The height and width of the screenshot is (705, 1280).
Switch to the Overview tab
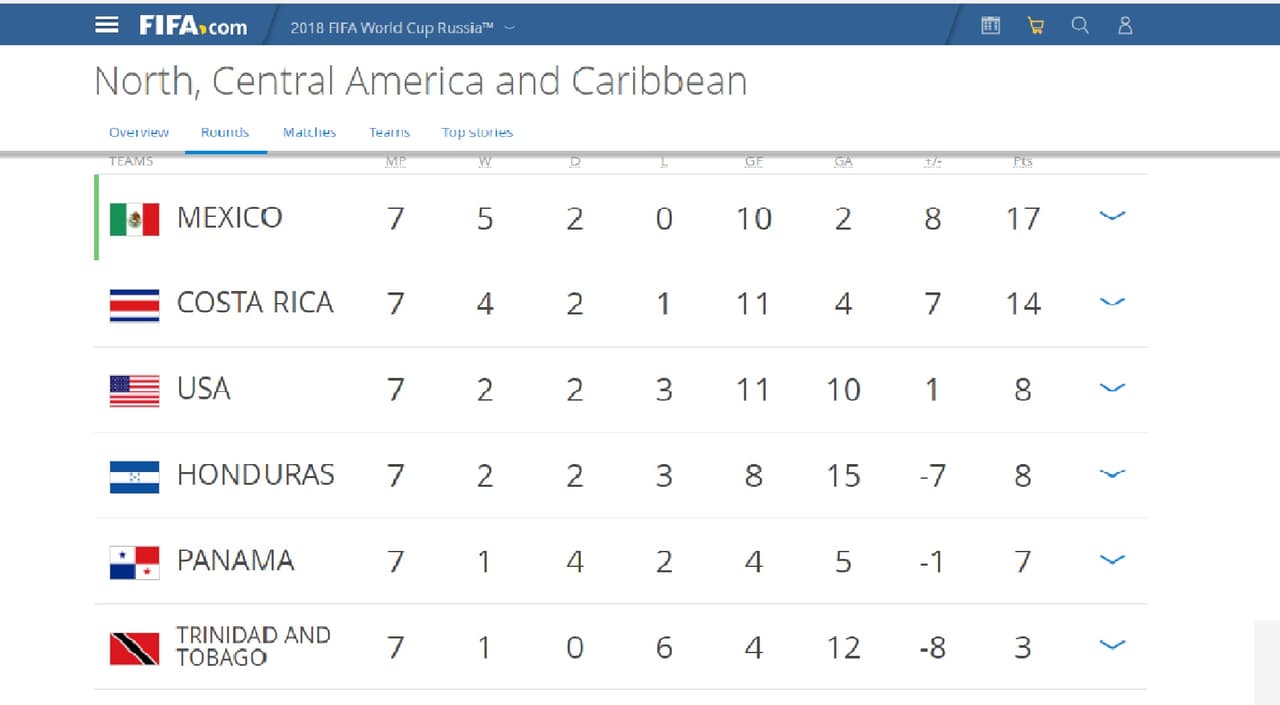tap(139, 132)
